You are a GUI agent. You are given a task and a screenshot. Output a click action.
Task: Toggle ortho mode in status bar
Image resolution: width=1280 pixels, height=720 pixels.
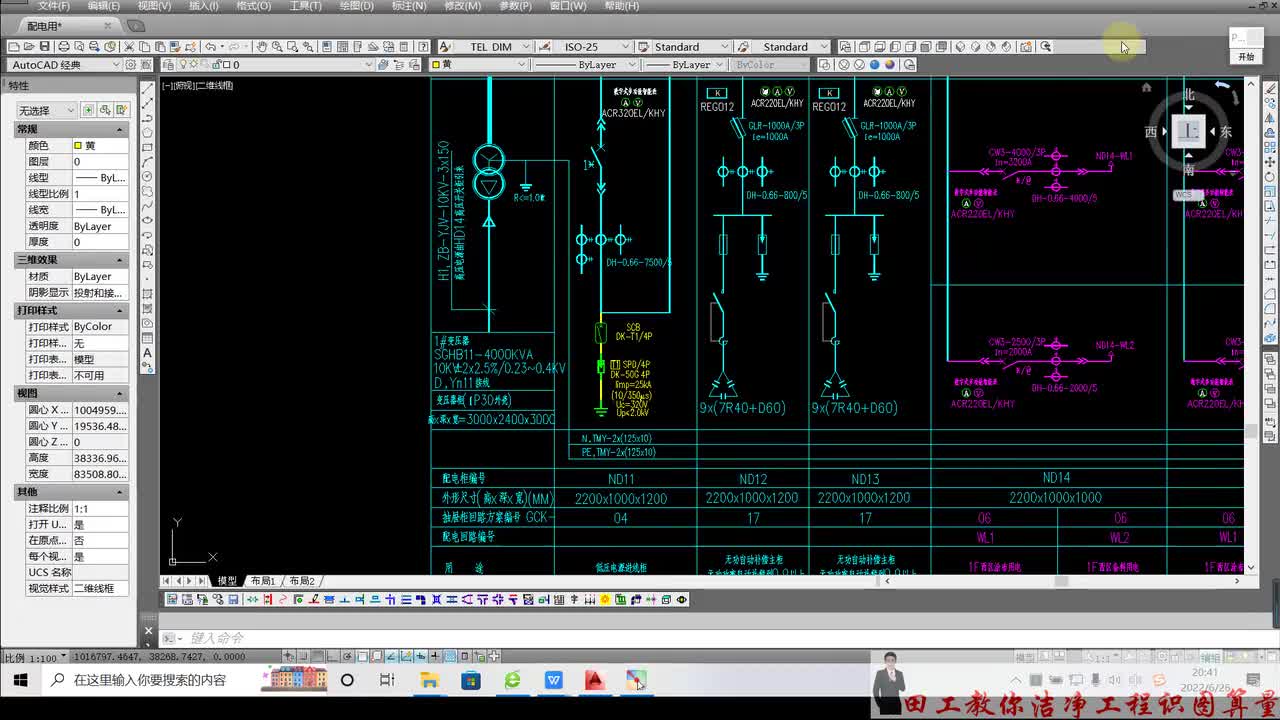[332, 656]
